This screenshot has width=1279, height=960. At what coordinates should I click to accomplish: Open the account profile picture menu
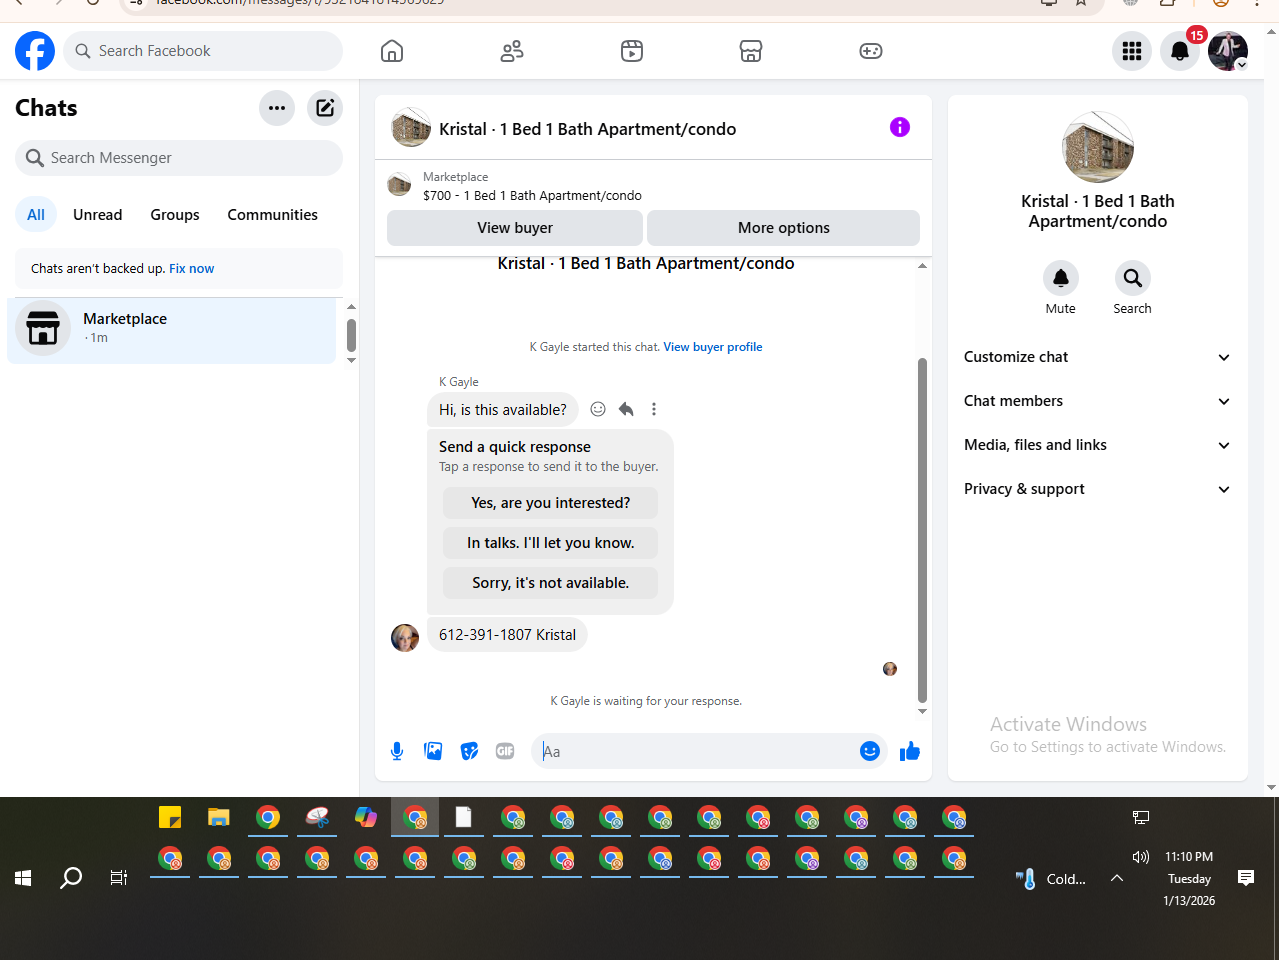(1228, 51)
